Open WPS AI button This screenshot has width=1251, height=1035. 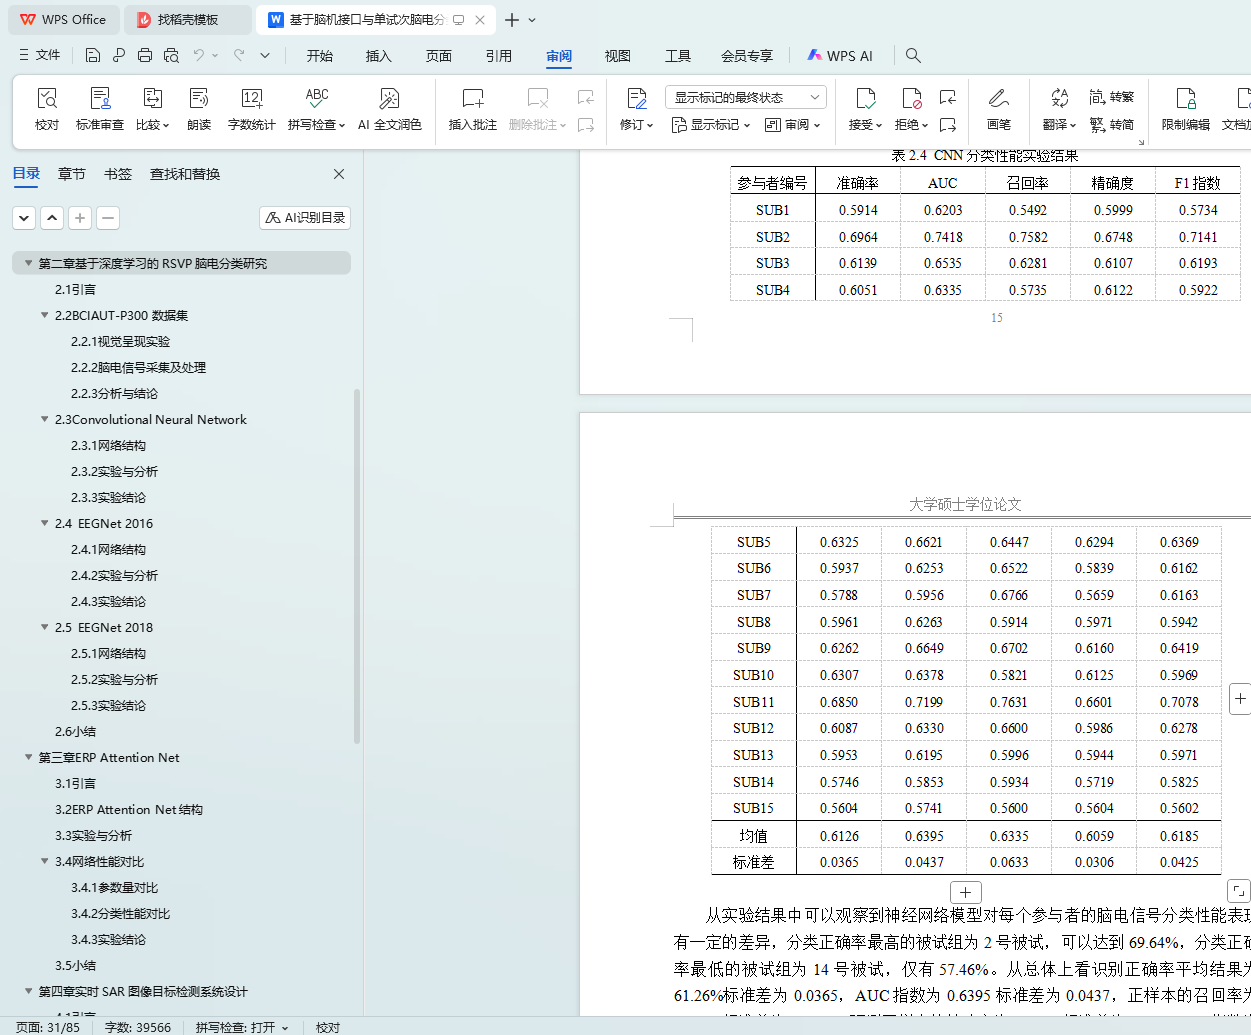[x=840, y=56]
